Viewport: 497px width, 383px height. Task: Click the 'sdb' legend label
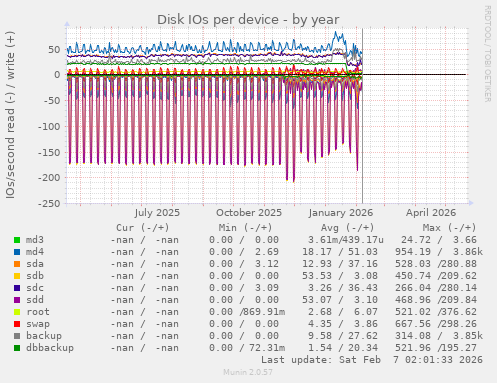[x=35, y=276]
